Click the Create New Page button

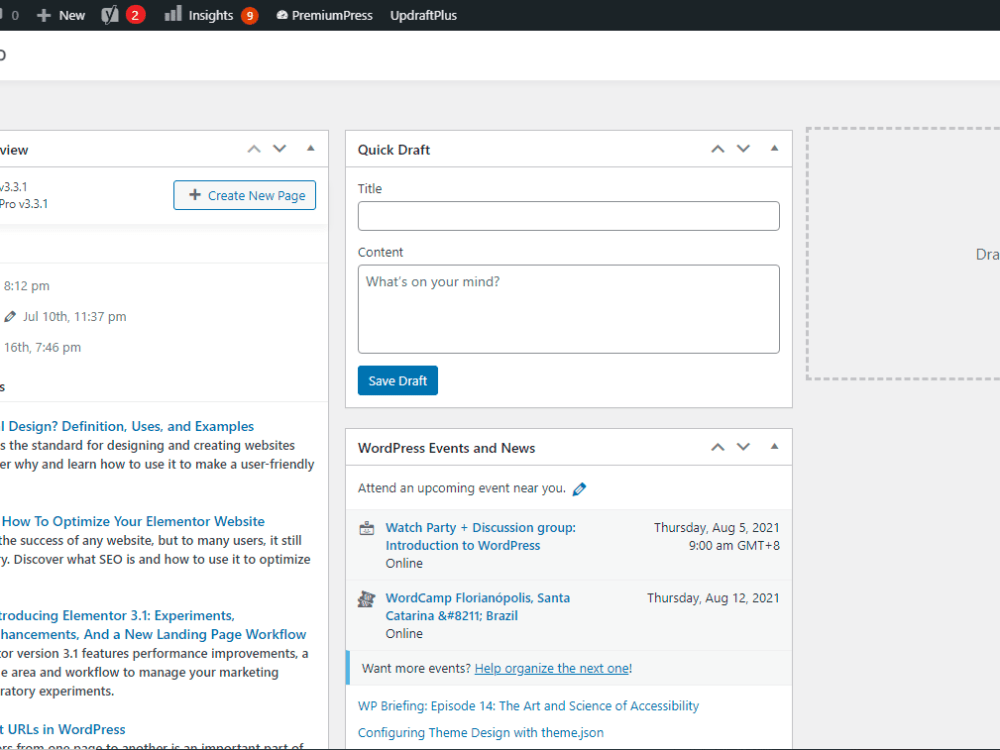pos(244,195)
